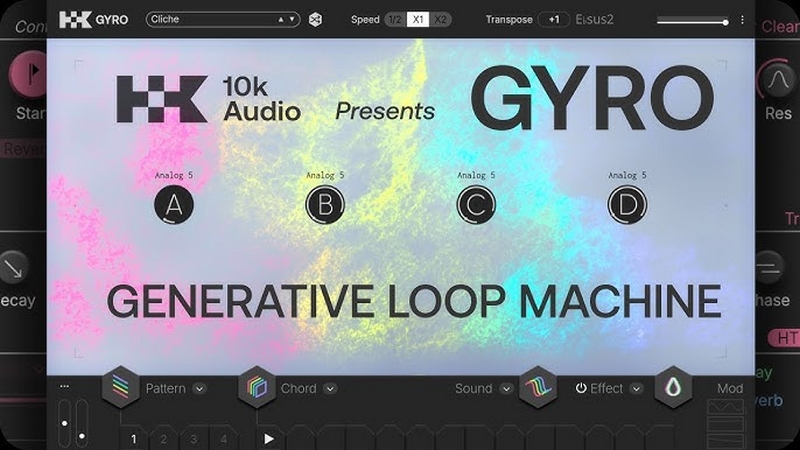Click the Decay arrow knob in background window

point(14,267)
